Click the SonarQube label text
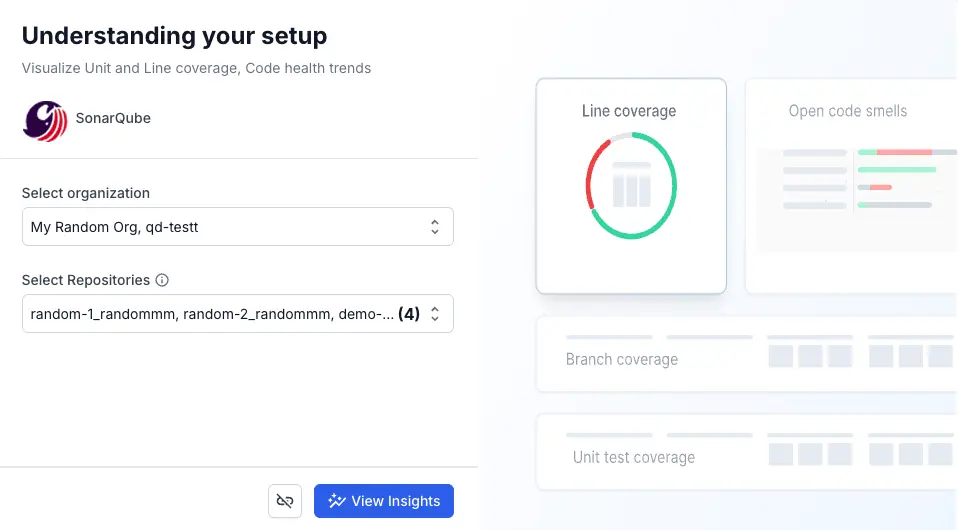Image resolution: width=958 pixels, height=530 pixels. (113, 118)
